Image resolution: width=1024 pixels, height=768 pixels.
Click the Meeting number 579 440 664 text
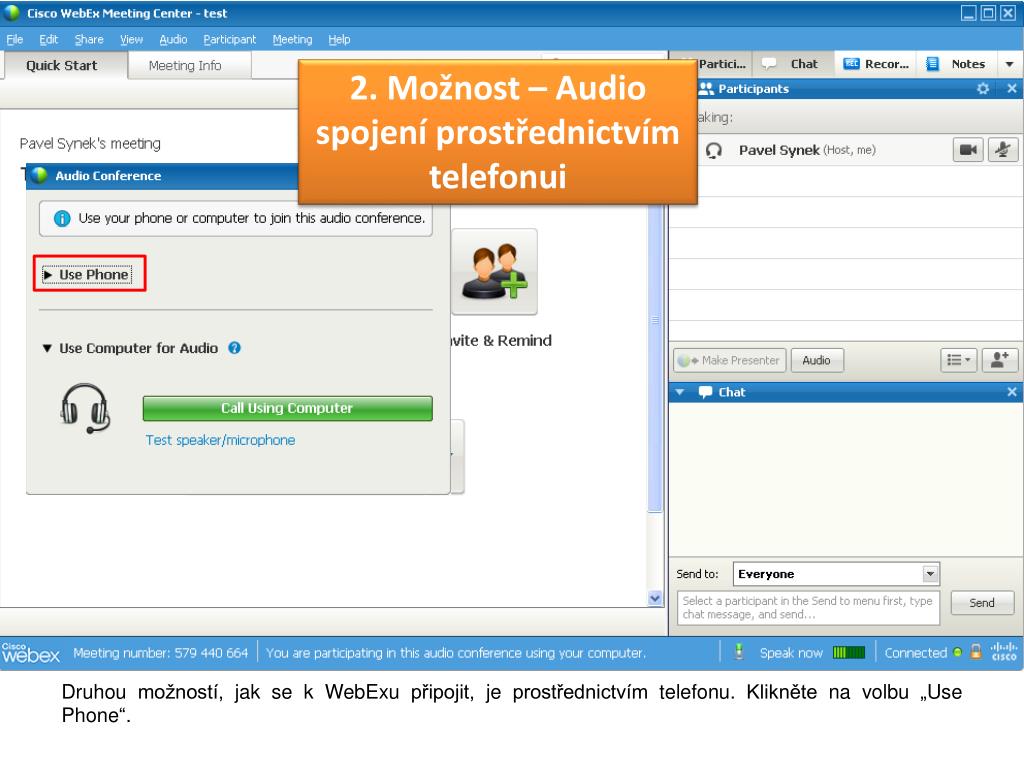pyautogui.click(x=161, y=652)
